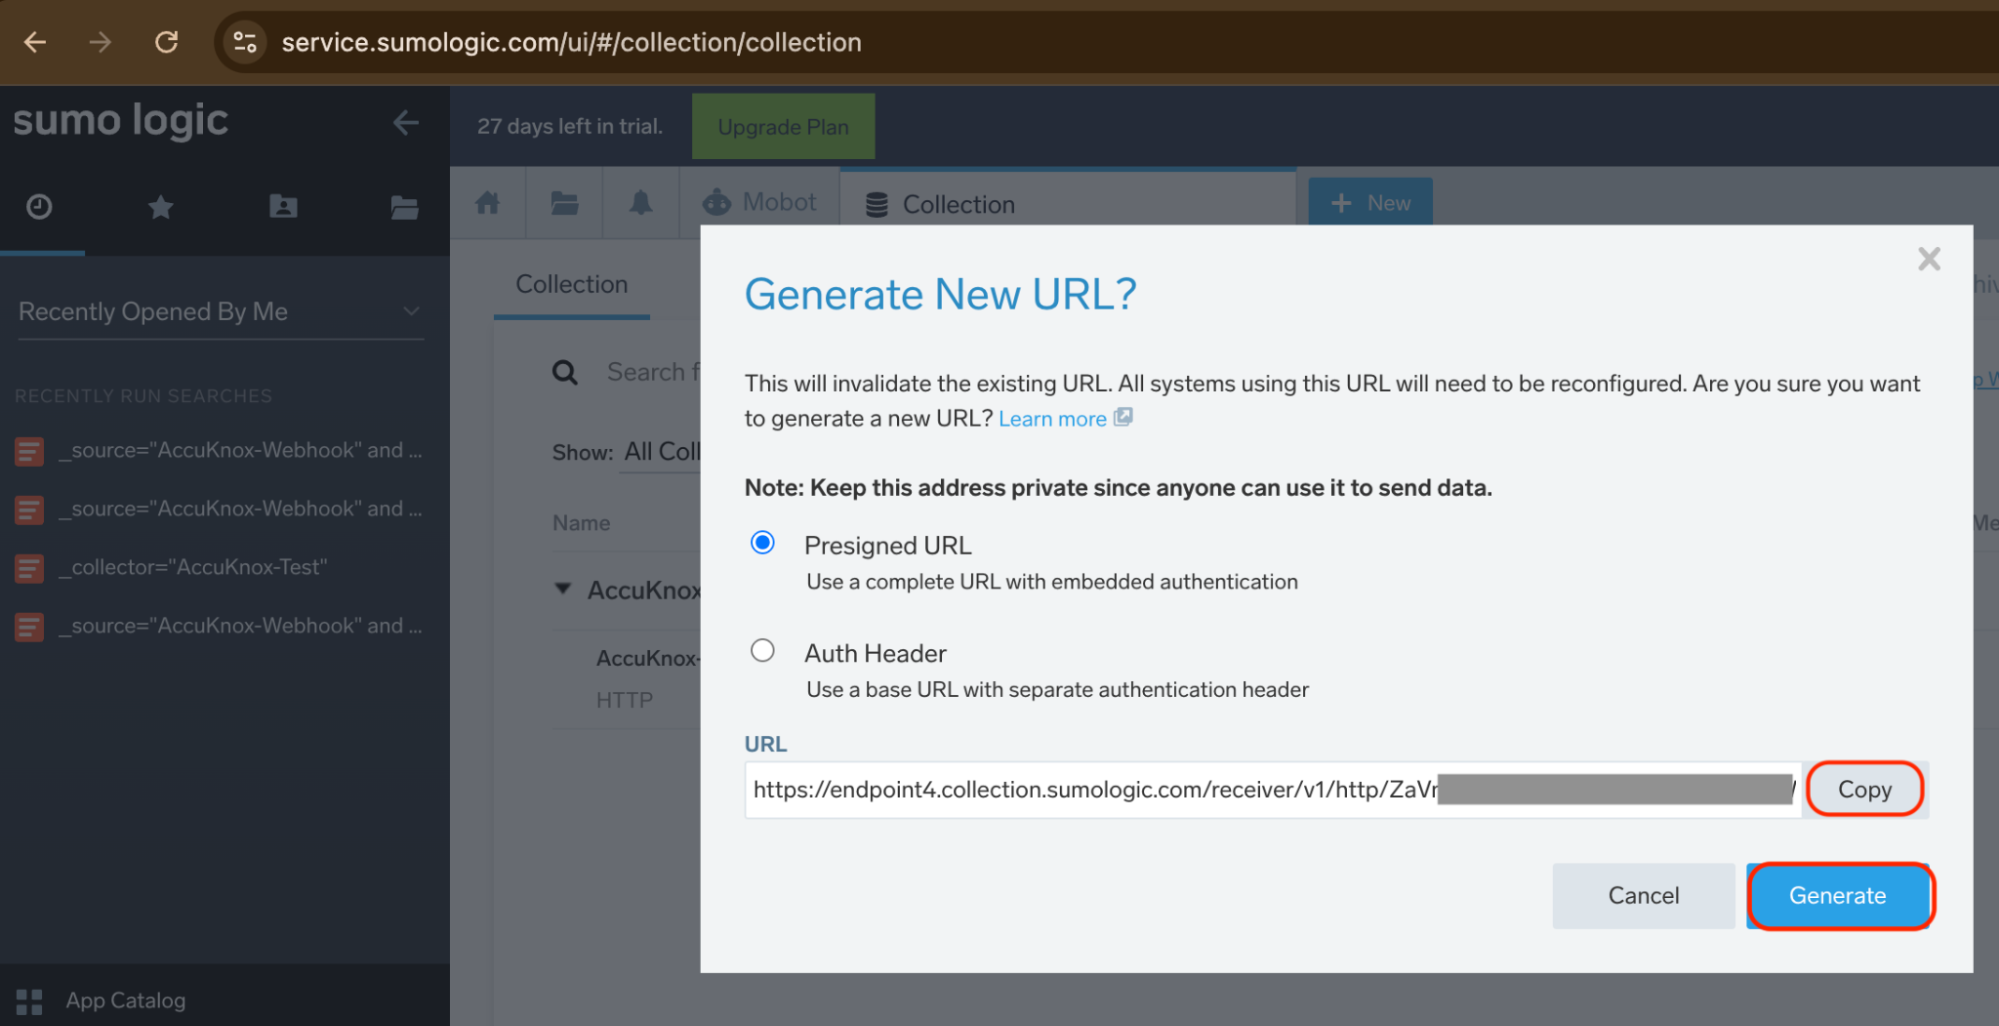Collapse the AccuKnox collector row triangle
Image resolution: width=1999 pixels, height=1026 pixels.
563,589
